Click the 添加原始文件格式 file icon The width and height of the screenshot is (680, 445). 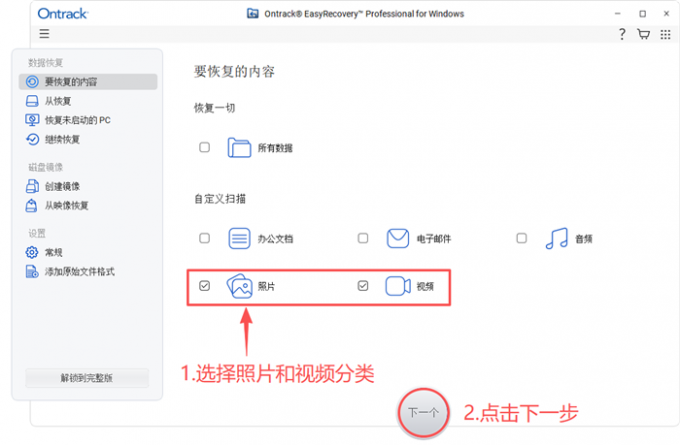tap(32, 272)
